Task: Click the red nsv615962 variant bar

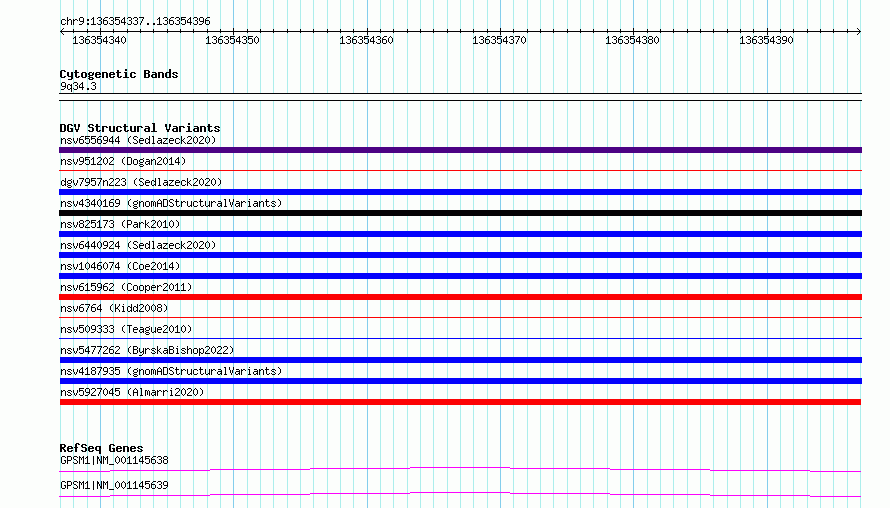Action: point(460,297)
